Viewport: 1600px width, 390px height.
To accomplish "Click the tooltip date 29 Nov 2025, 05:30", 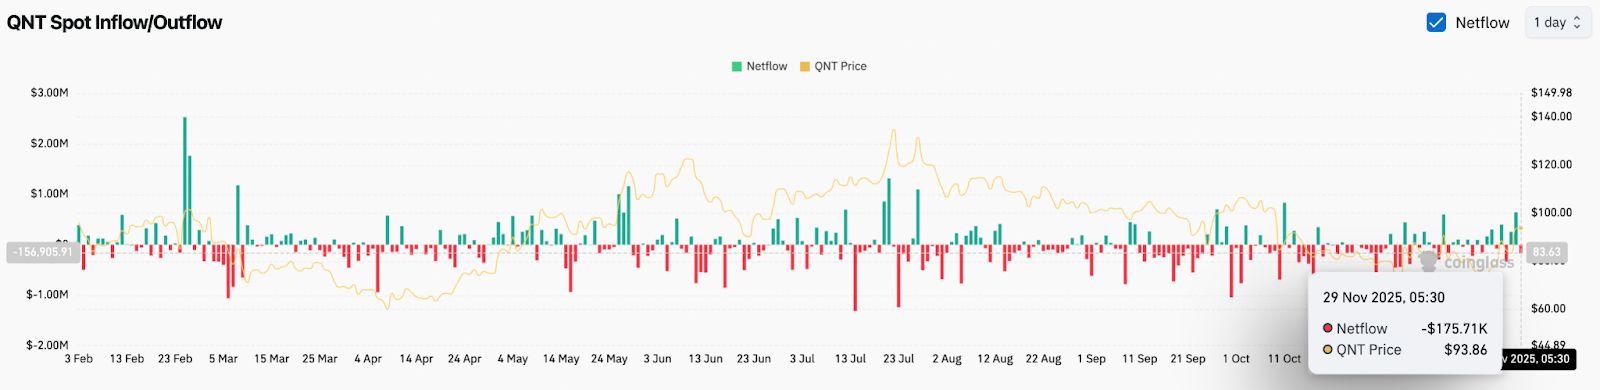I will tap(1384, 297).
